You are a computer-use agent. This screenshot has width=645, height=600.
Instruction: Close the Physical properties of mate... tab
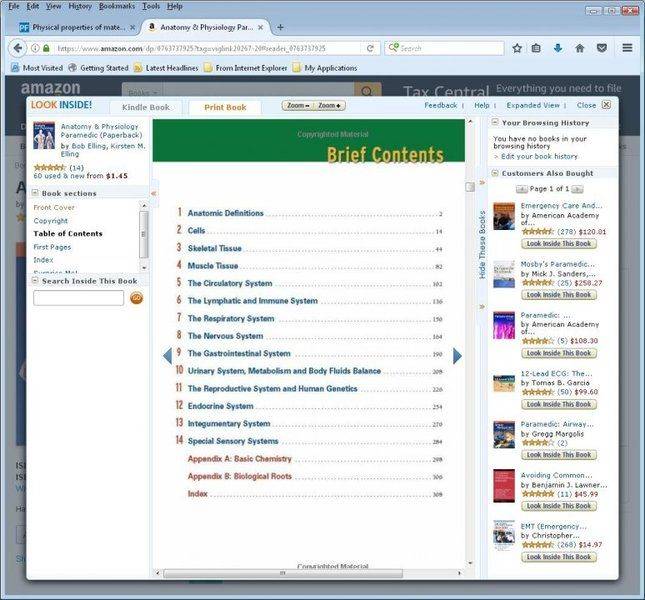(132, 28)
